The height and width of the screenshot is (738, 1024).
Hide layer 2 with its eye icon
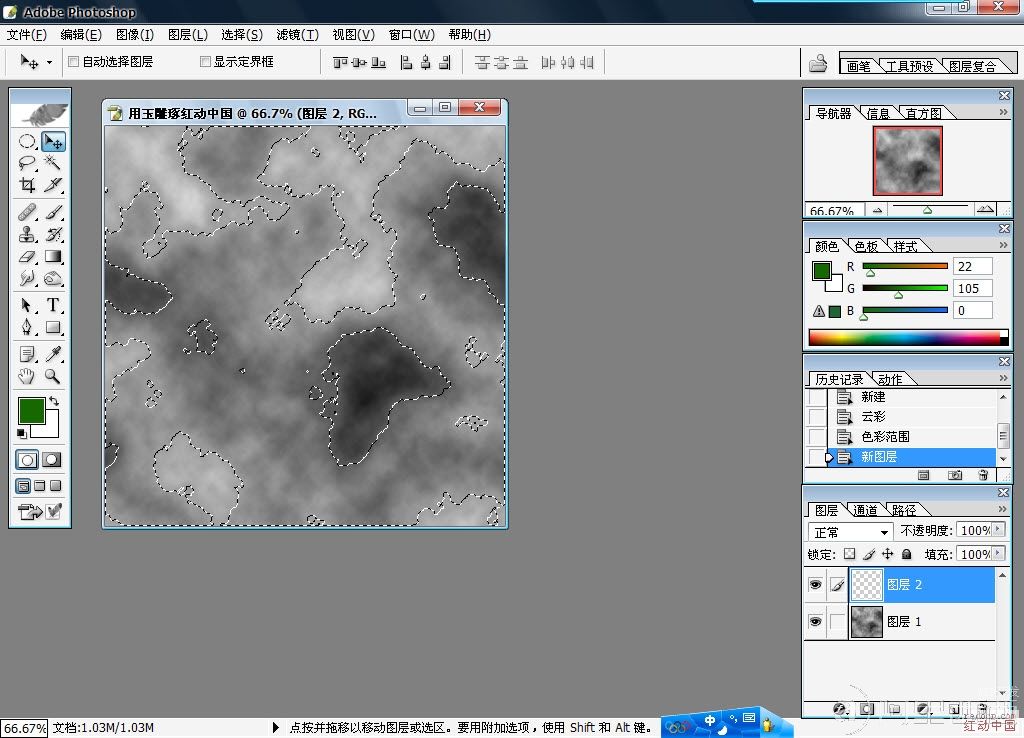[x=815, y=585]
